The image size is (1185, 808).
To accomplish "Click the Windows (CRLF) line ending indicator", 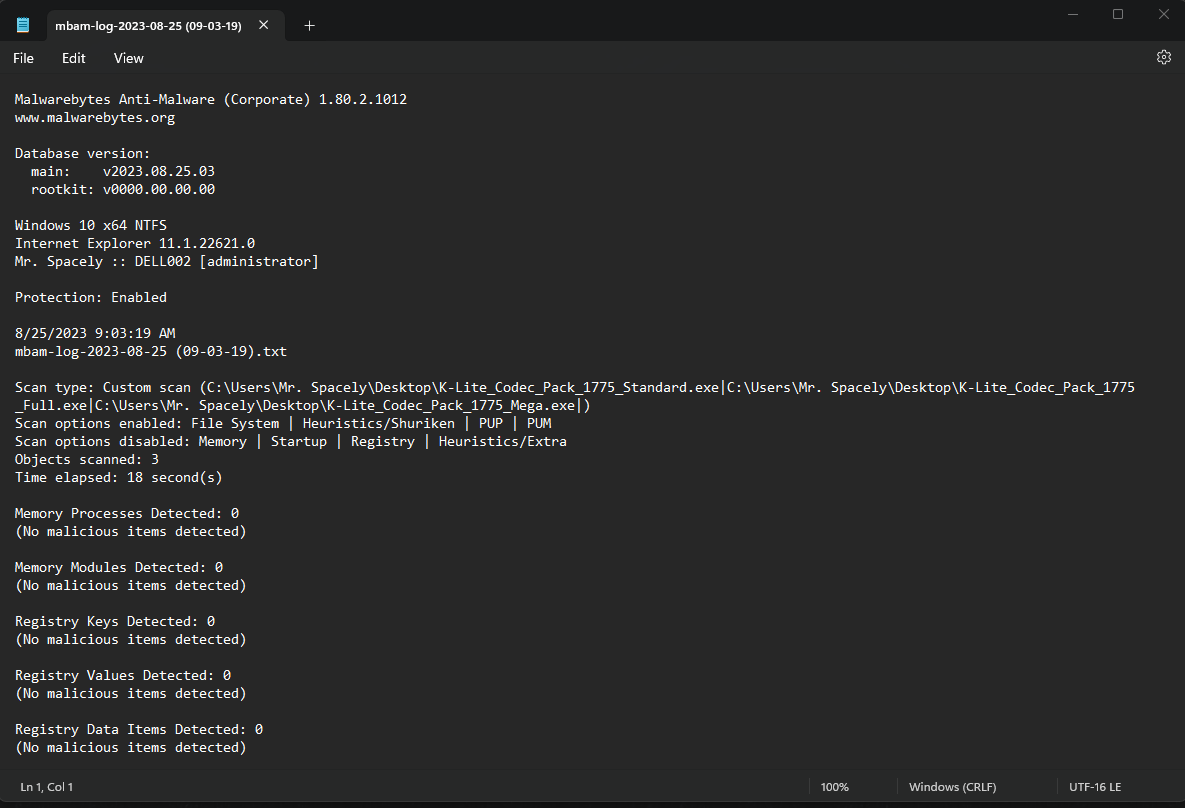I will 952,787.
